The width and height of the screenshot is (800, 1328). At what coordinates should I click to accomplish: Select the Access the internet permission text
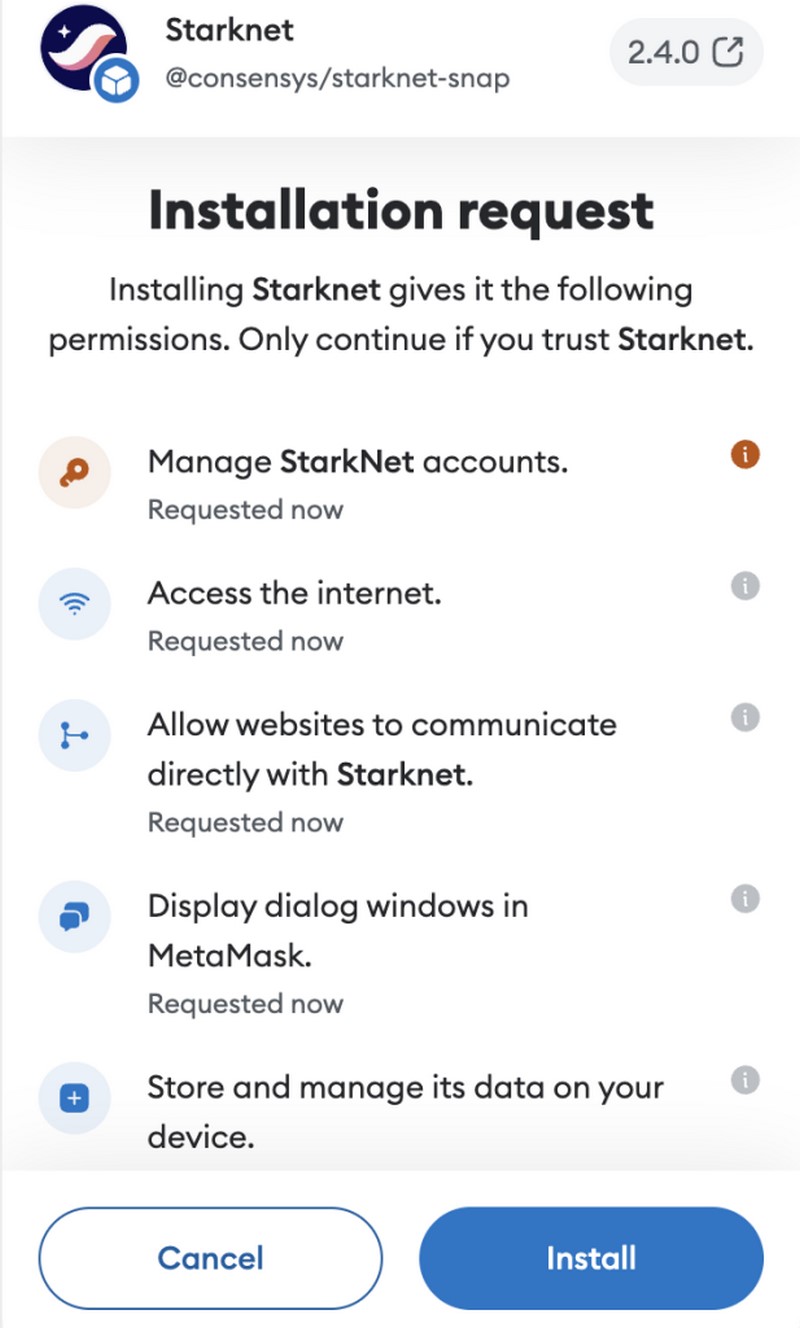click(294, 593)
